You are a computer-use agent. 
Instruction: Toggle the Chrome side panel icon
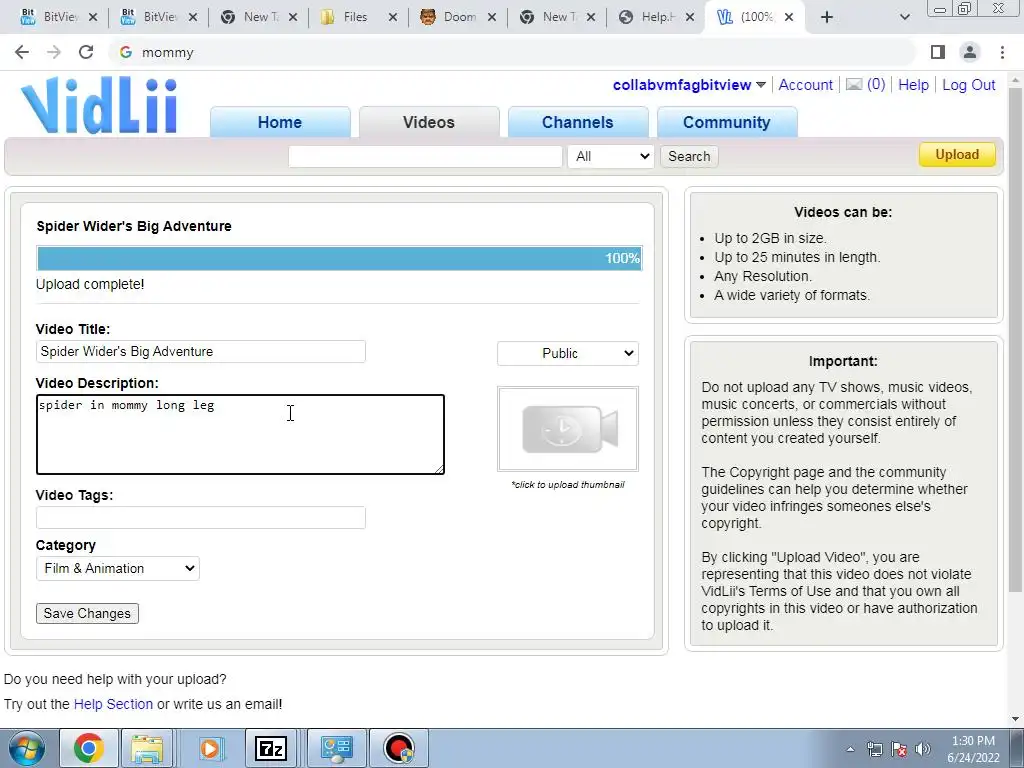(938, 52)
